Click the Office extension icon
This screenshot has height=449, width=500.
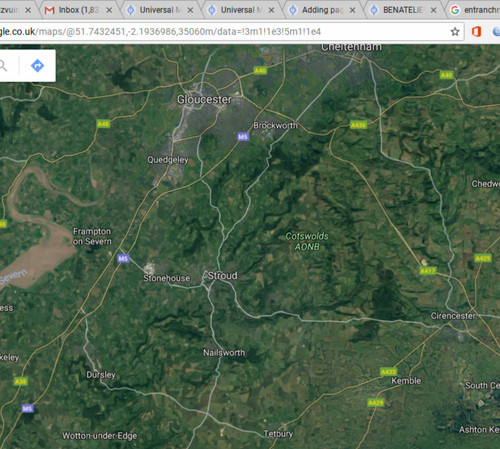pos(476,32)
